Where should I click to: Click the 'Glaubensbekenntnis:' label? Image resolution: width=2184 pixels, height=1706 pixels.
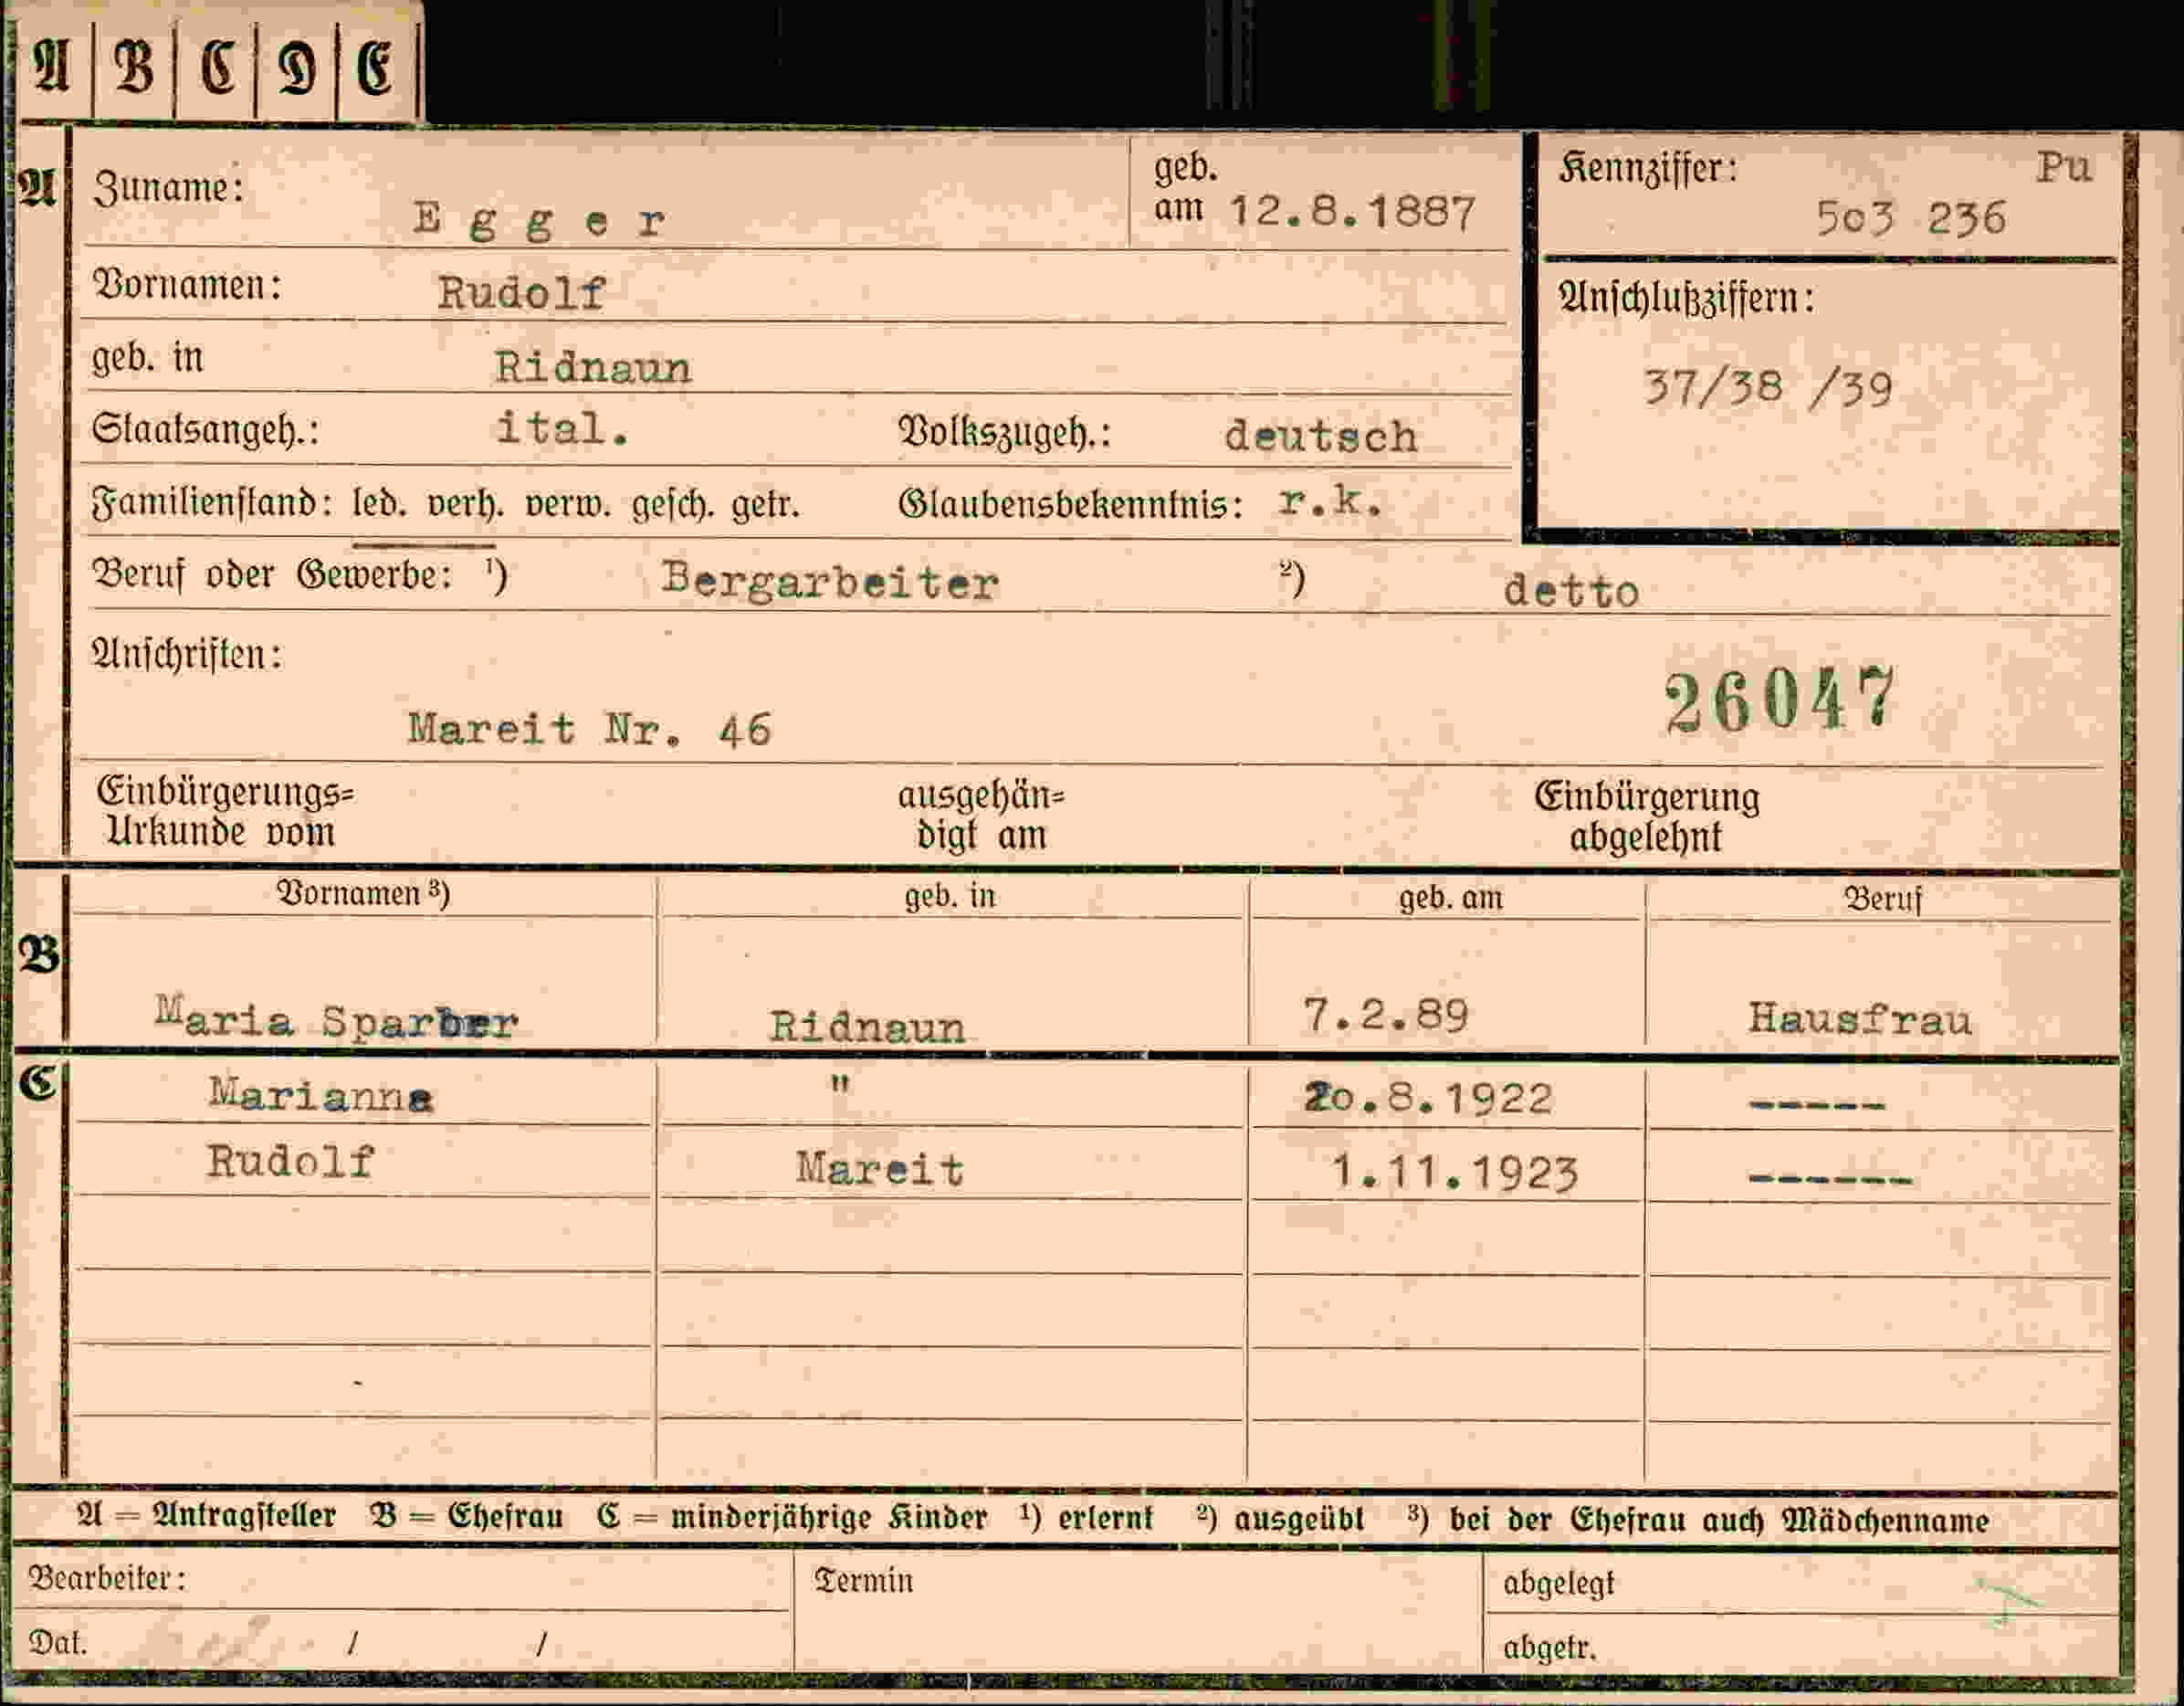1071,505
